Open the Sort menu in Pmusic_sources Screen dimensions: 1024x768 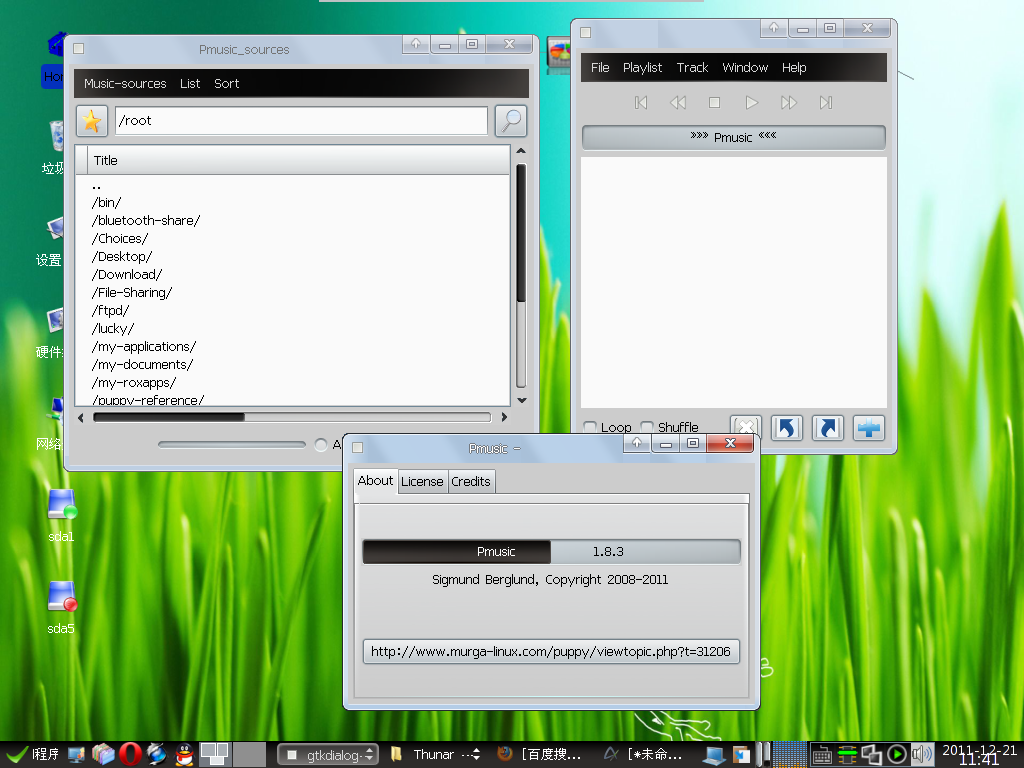pos(227,84)
